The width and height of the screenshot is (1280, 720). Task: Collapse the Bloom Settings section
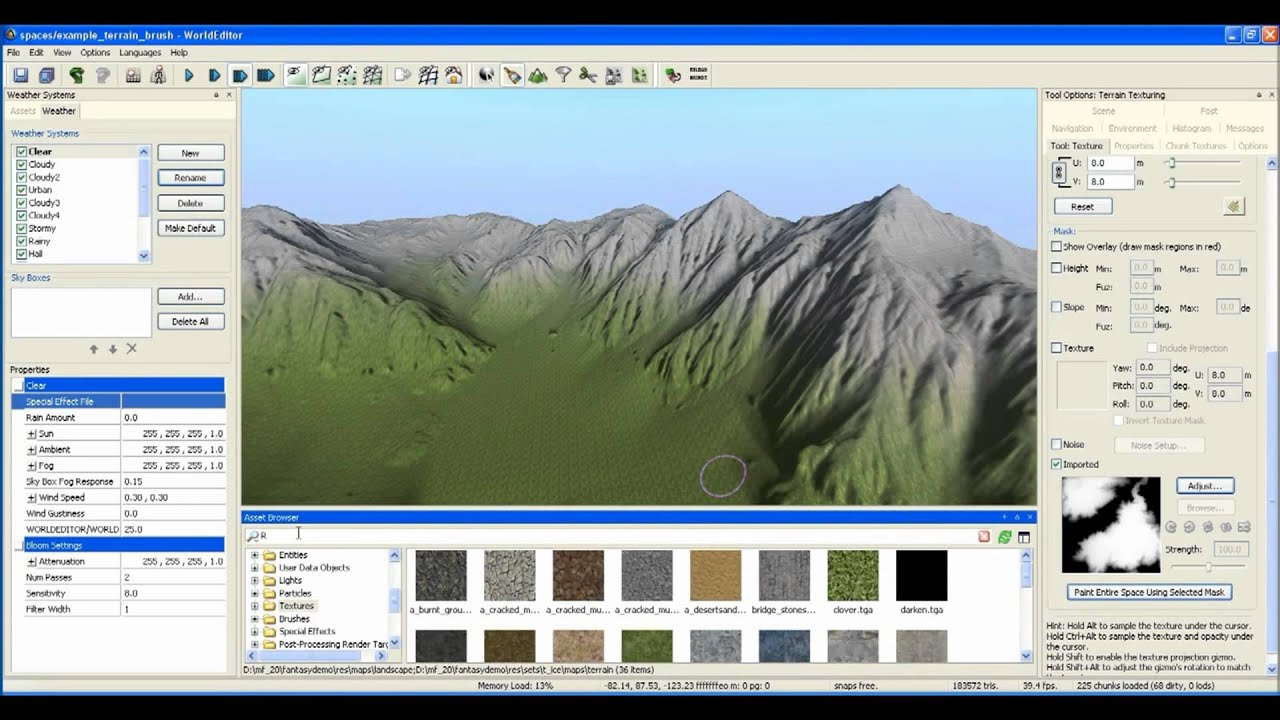click(x=17, y=546)
